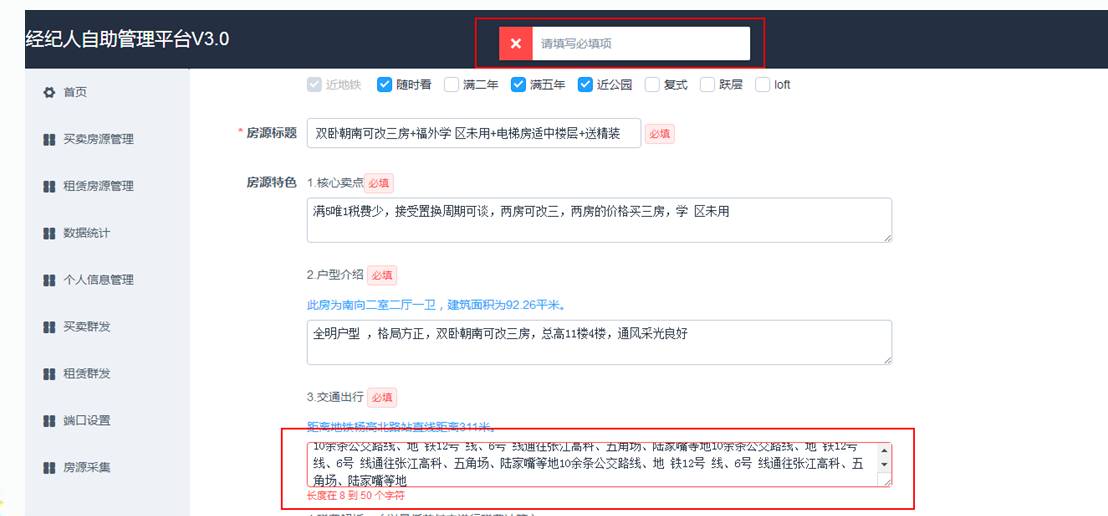This screenshot has width=1108, height=516.
Task: Click the 买卖群发 sidebar icon
Action: [48, 327]
